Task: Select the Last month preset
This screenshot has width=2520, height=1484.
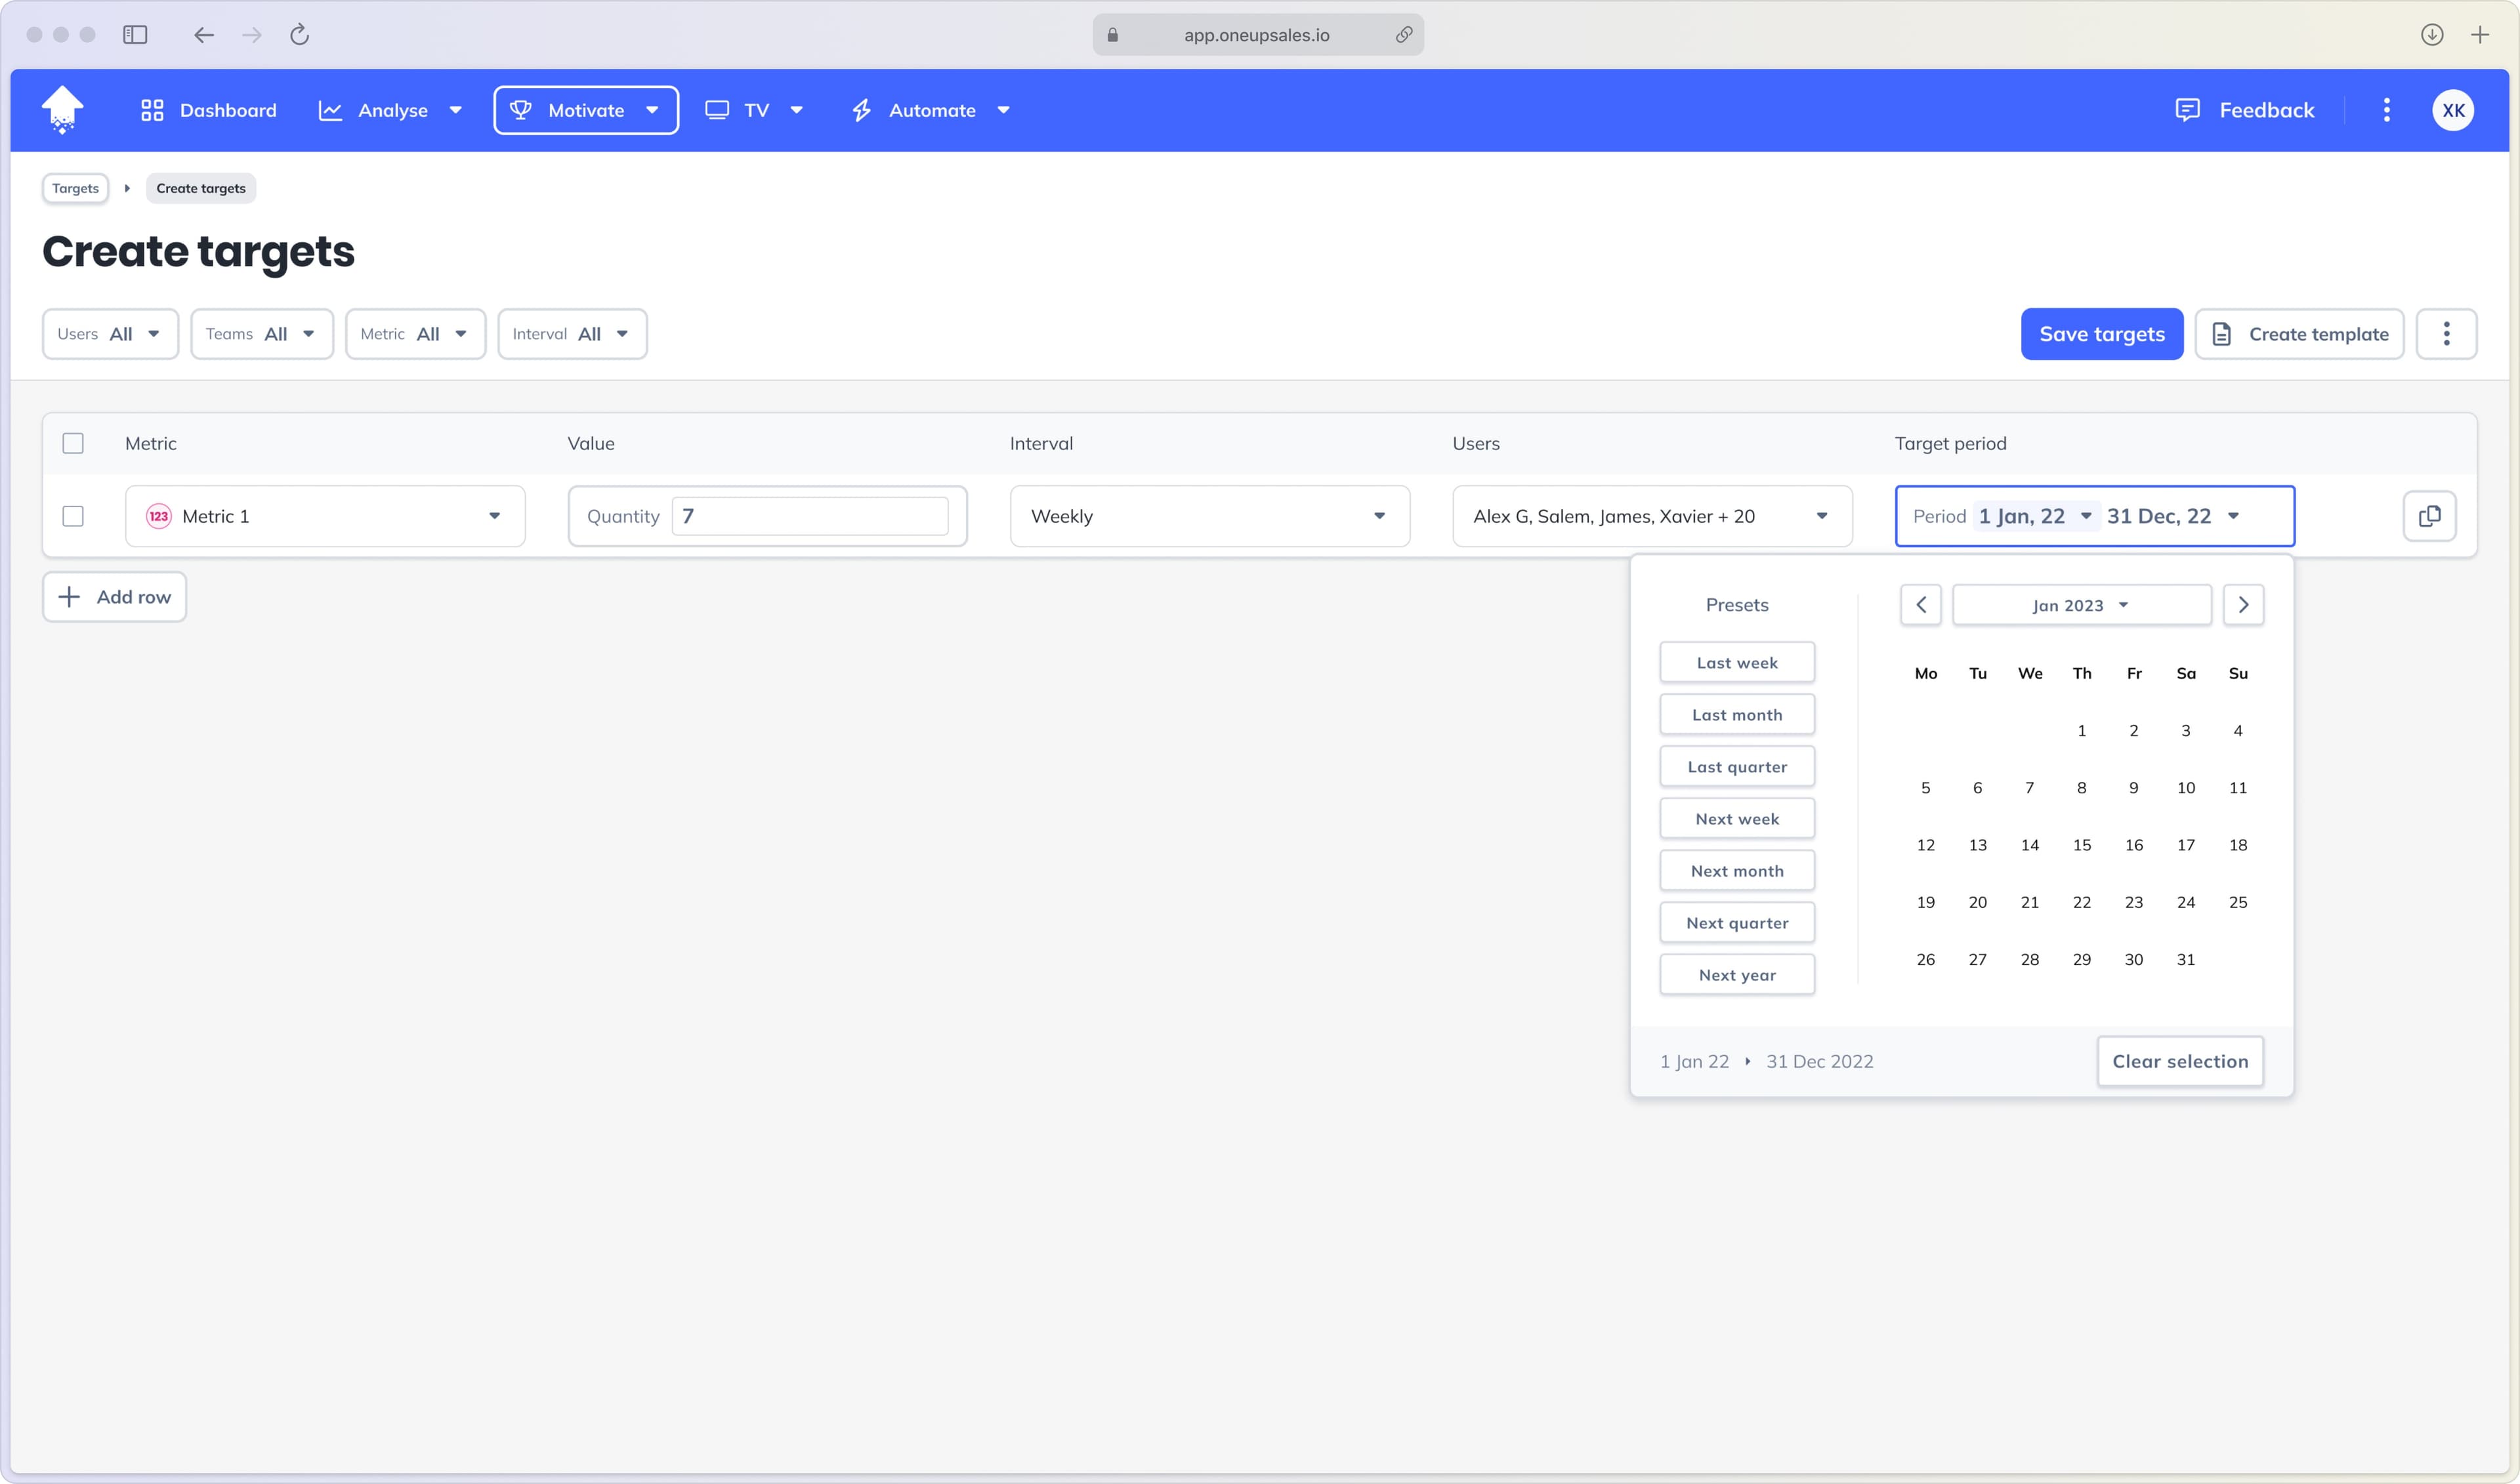Action: 1737,715
